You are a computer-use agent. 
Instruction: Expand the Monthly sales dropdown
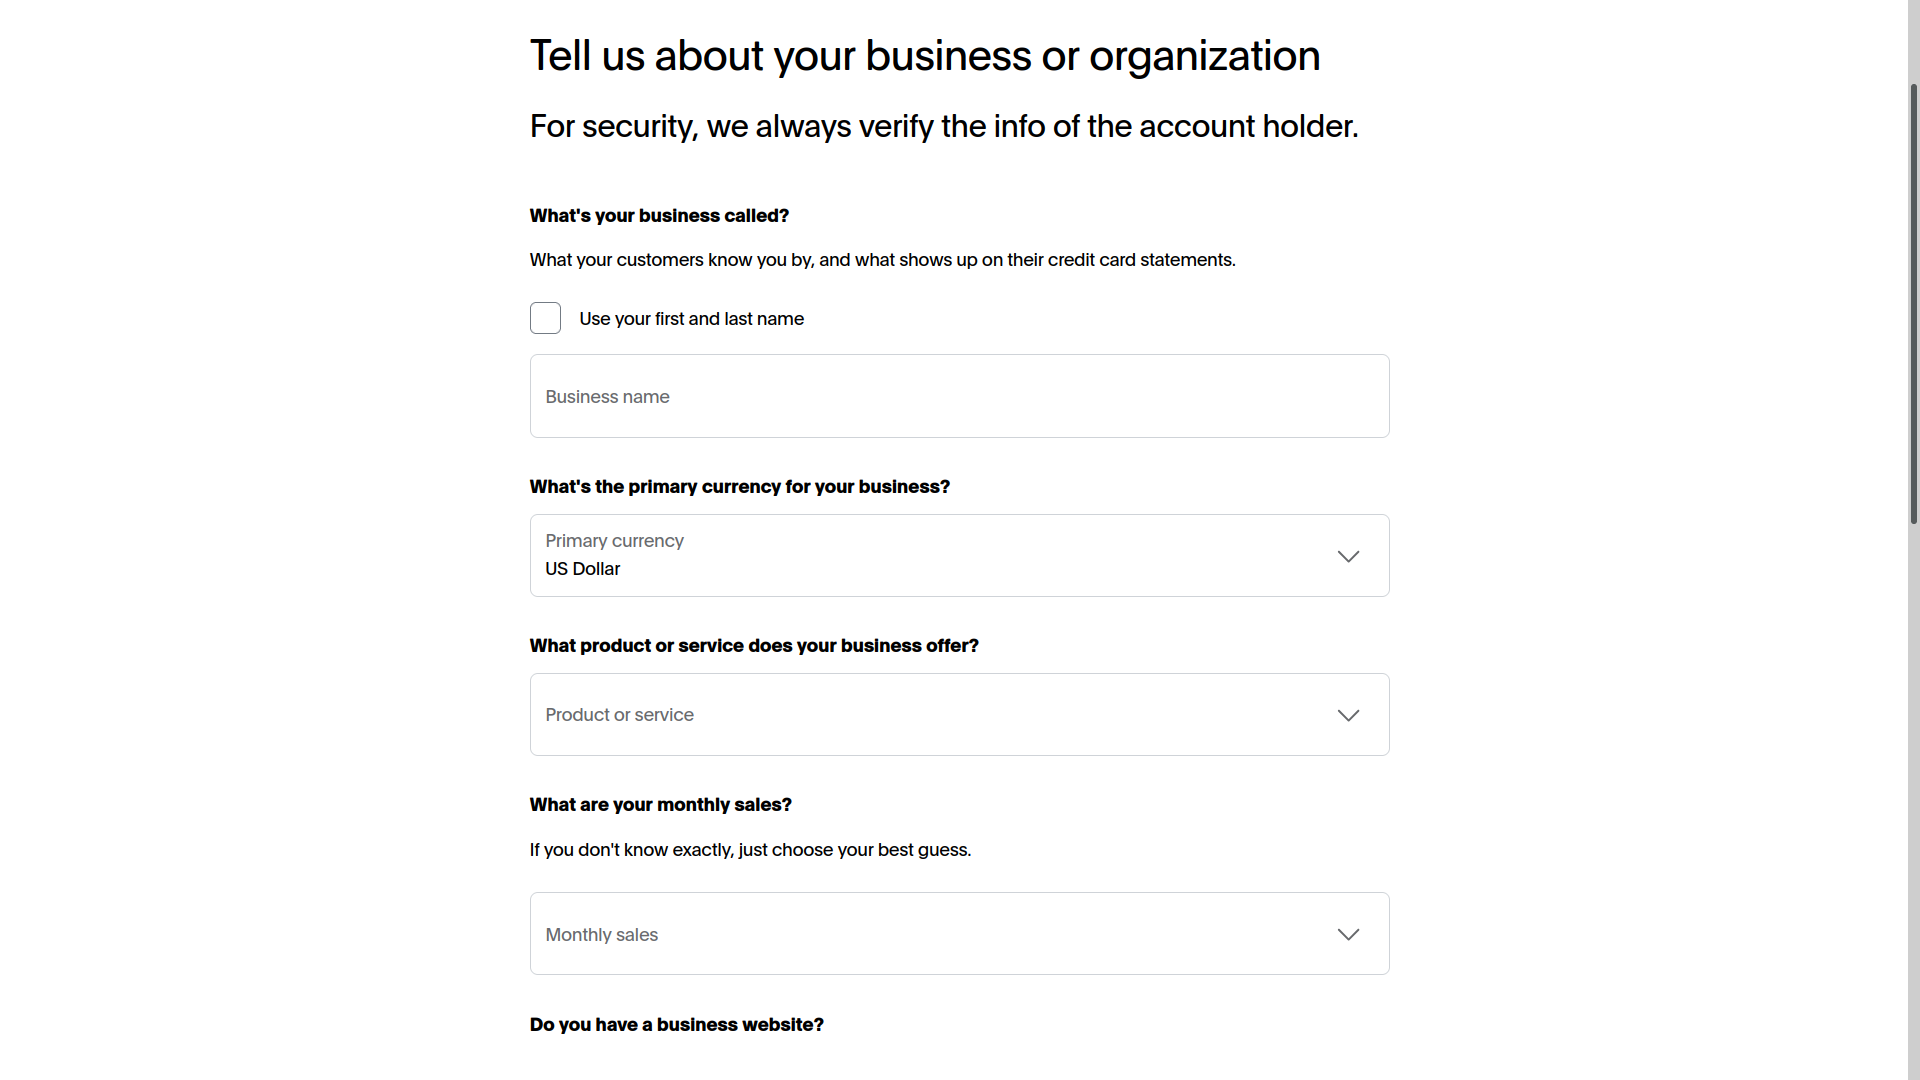coord(938,934)
